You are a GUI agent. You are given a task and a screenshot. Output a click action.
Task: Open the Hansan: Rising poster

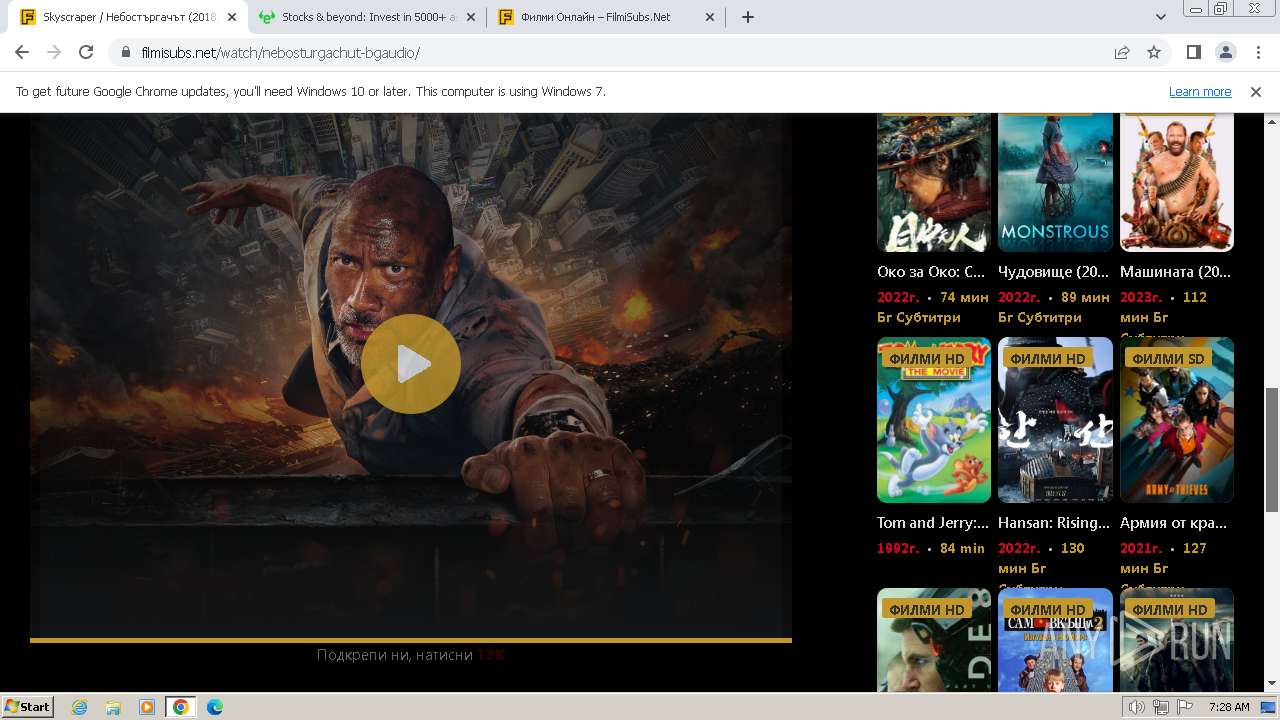[1055, 420]
